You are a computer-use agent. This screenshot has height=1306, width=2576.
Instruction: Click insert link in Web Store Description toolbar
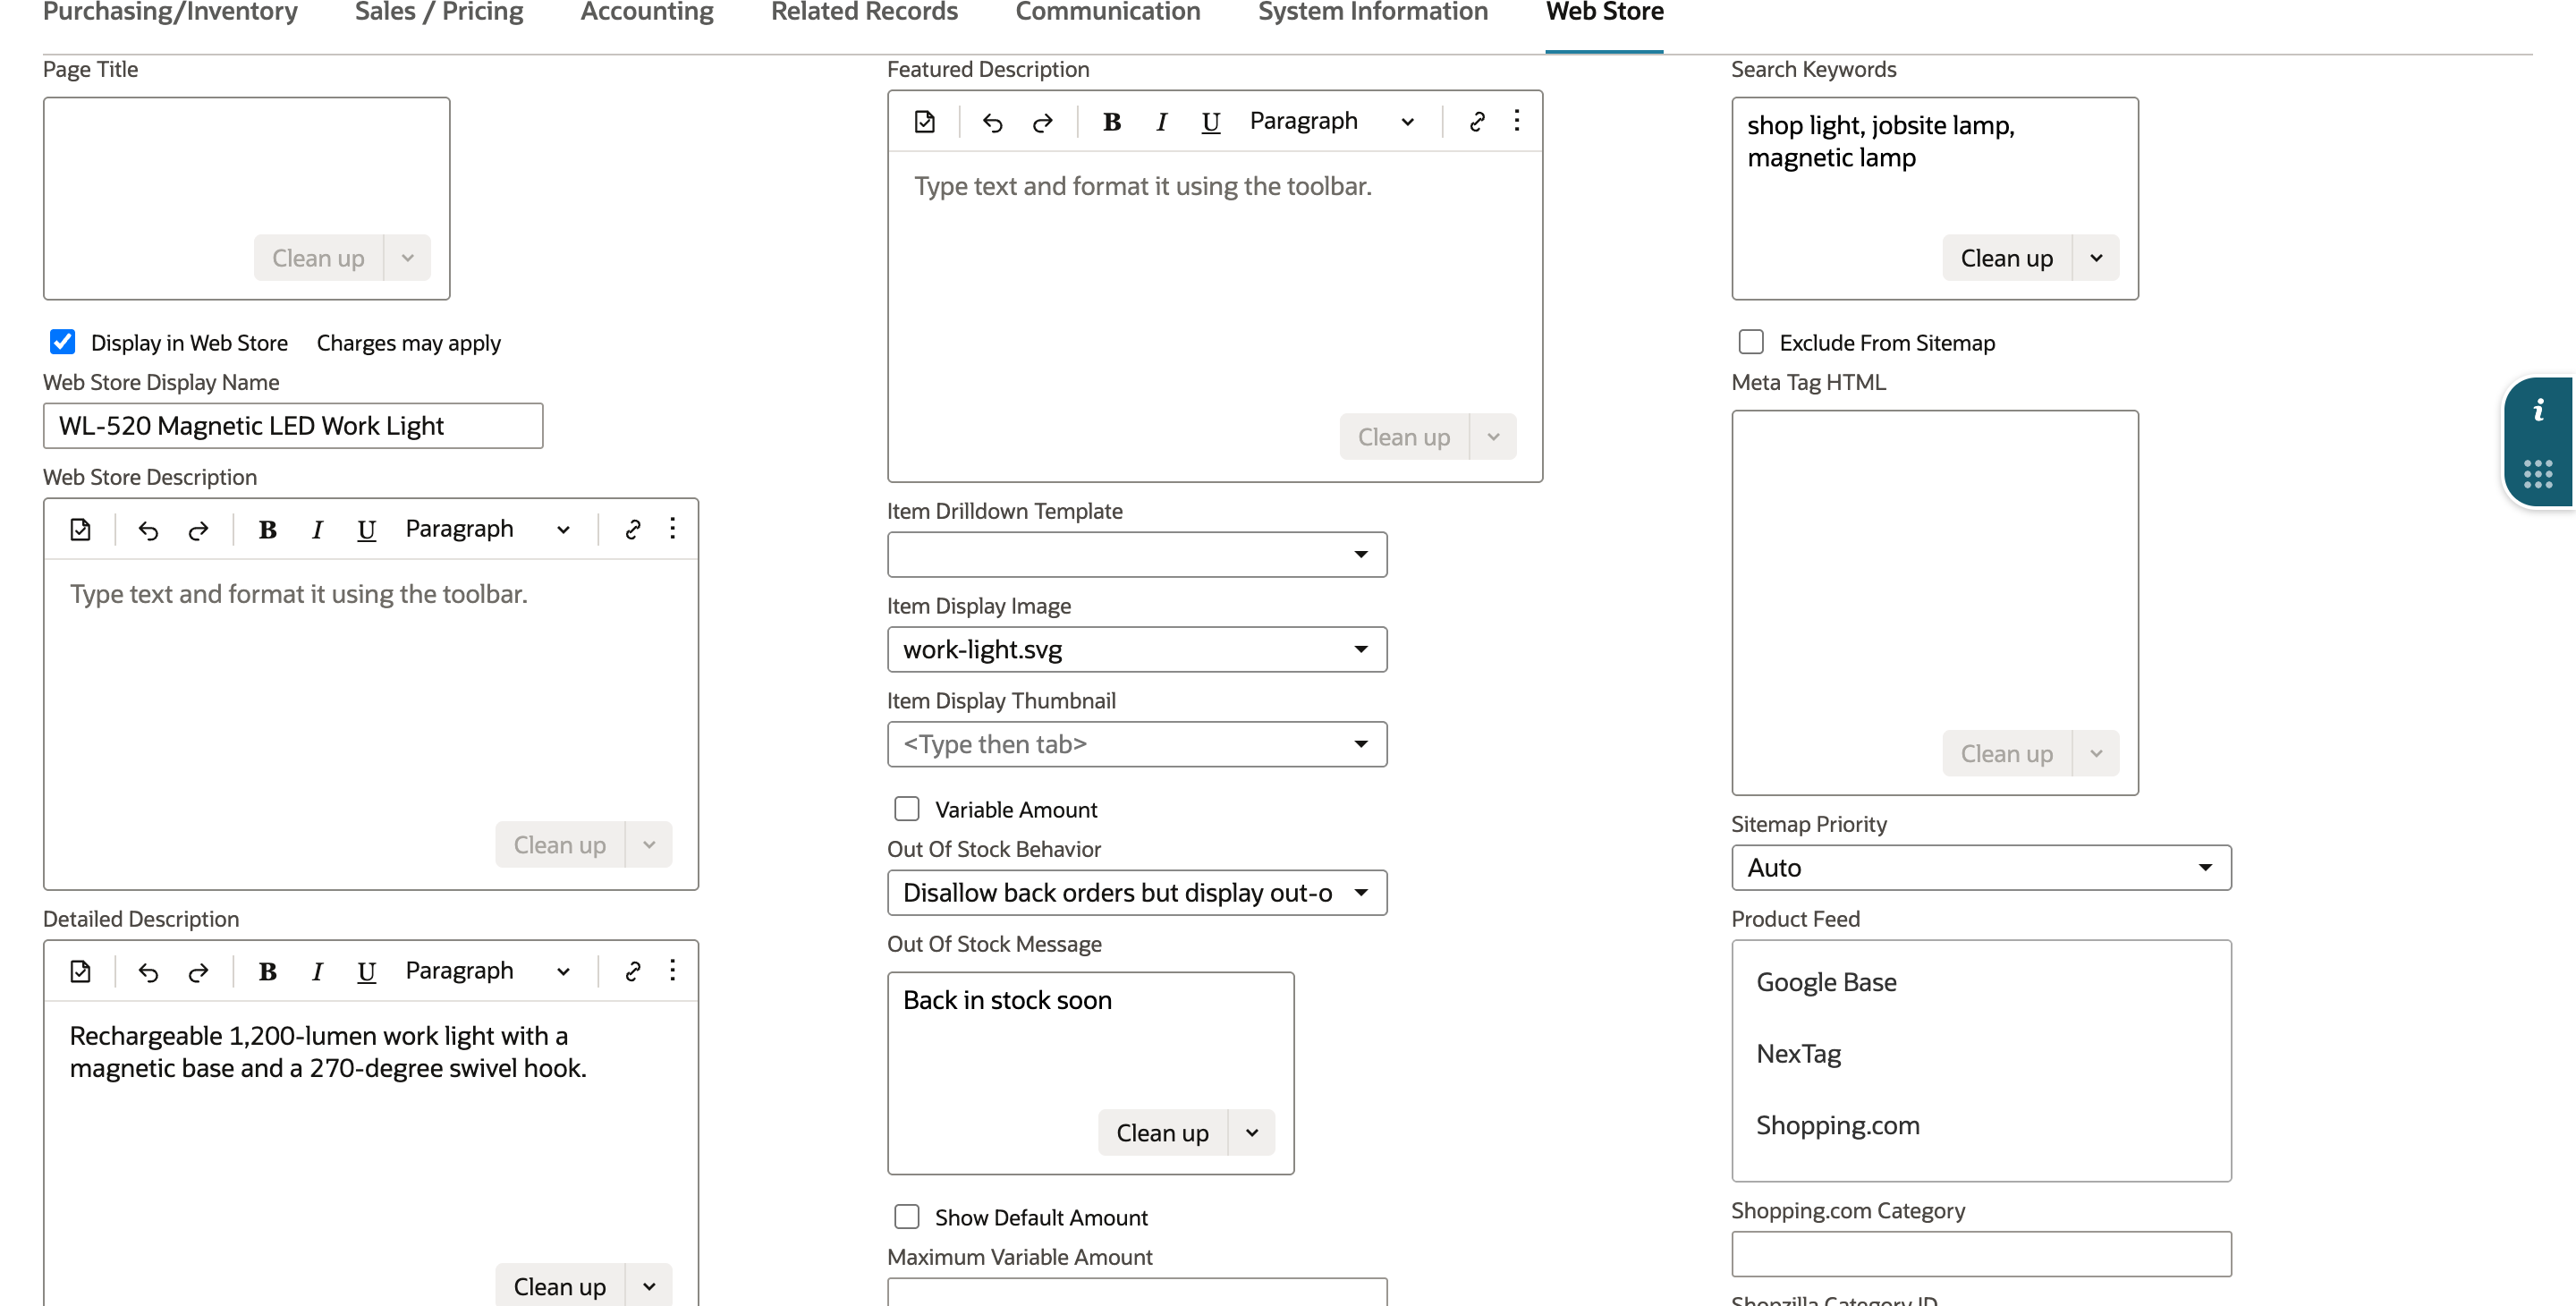pos(632,530)
